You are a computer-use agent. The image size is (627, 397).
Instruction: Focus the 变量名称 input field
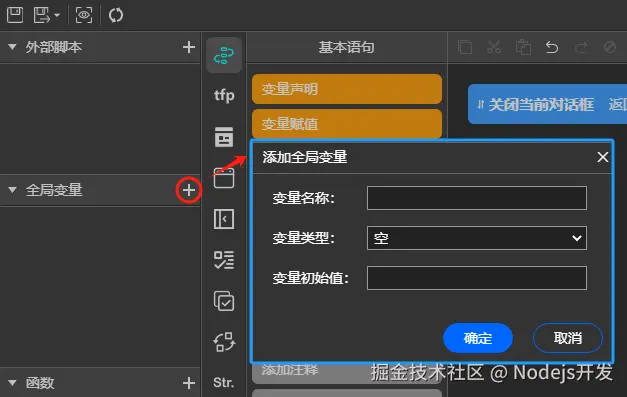click(477, 198)
